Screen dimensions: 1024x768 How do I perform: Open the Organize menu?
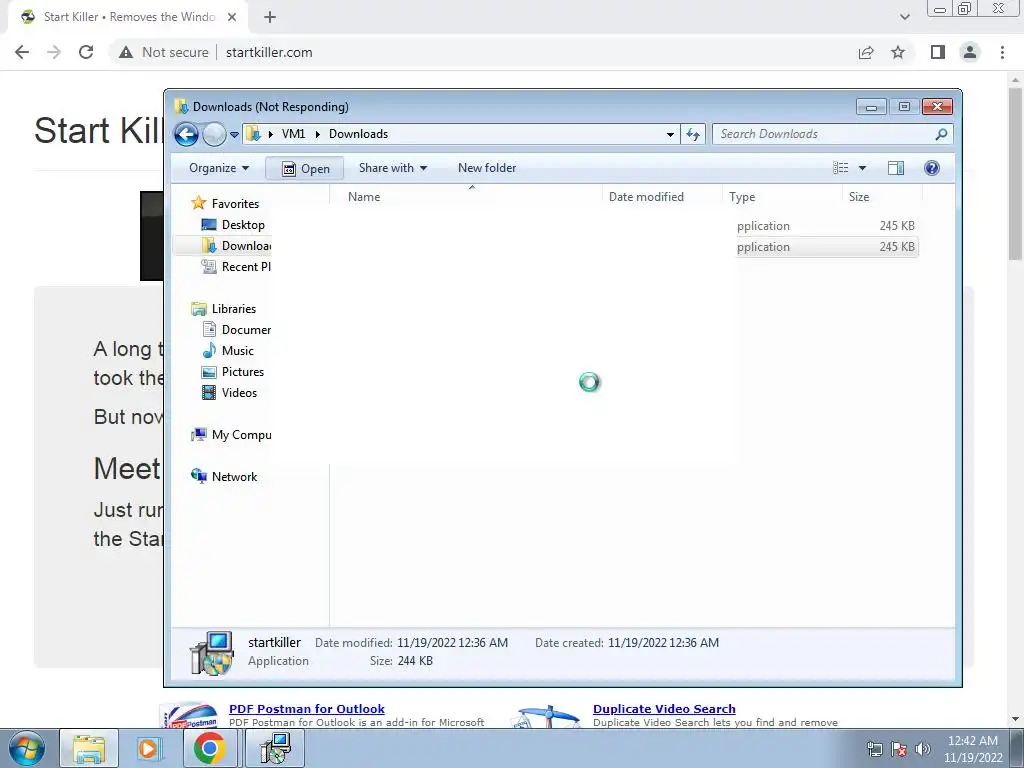tap(219, 168)
